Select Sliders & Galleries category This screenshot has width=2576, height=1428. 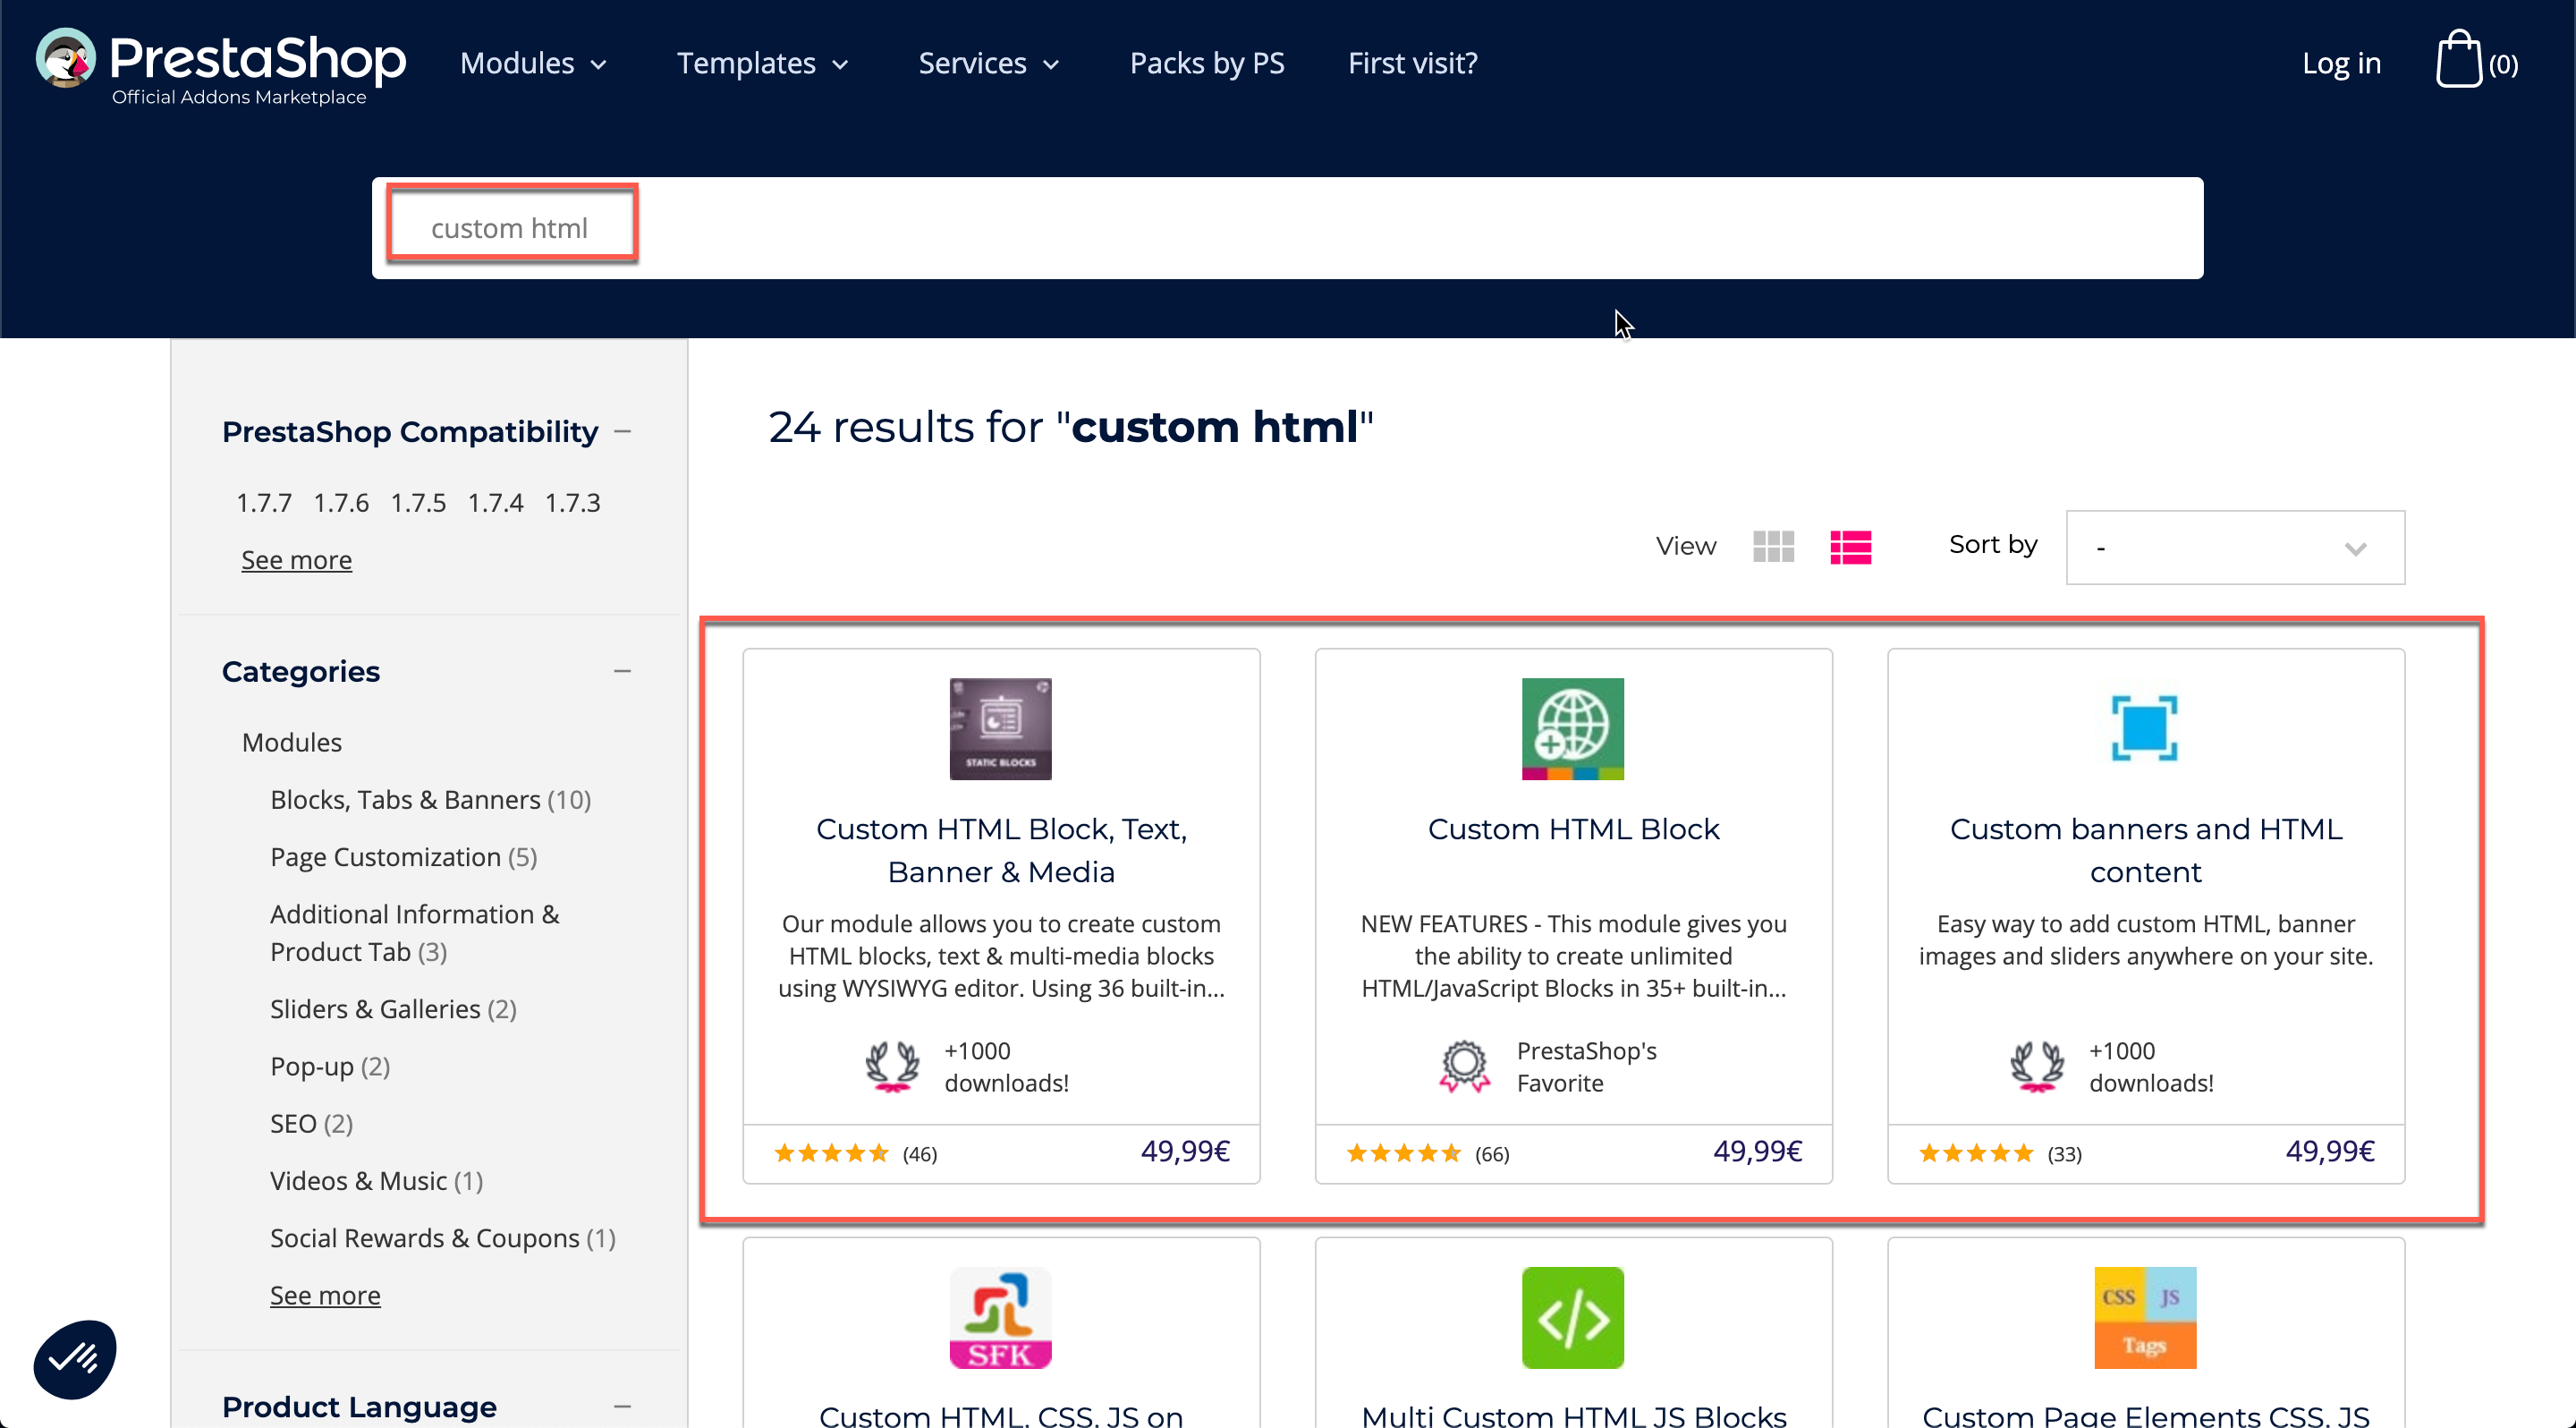393,1008
